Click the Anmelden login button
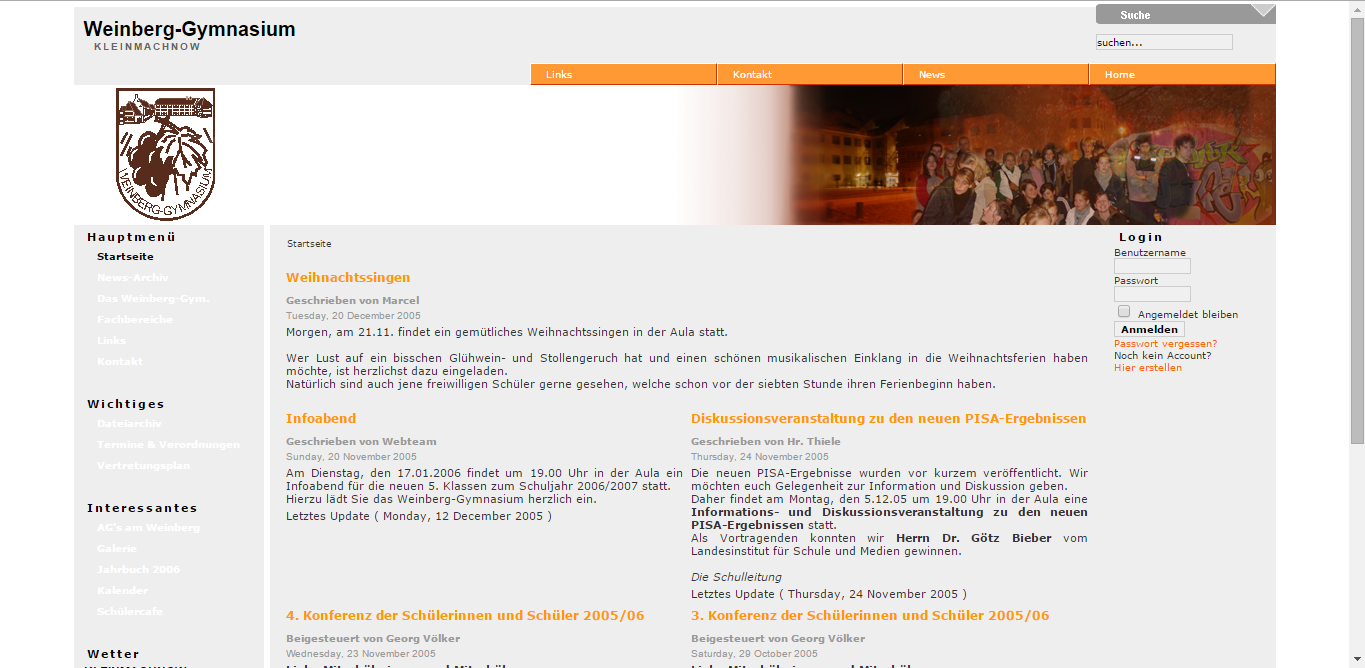This screenshot has height=668, width=1365. pos(1149,329)
